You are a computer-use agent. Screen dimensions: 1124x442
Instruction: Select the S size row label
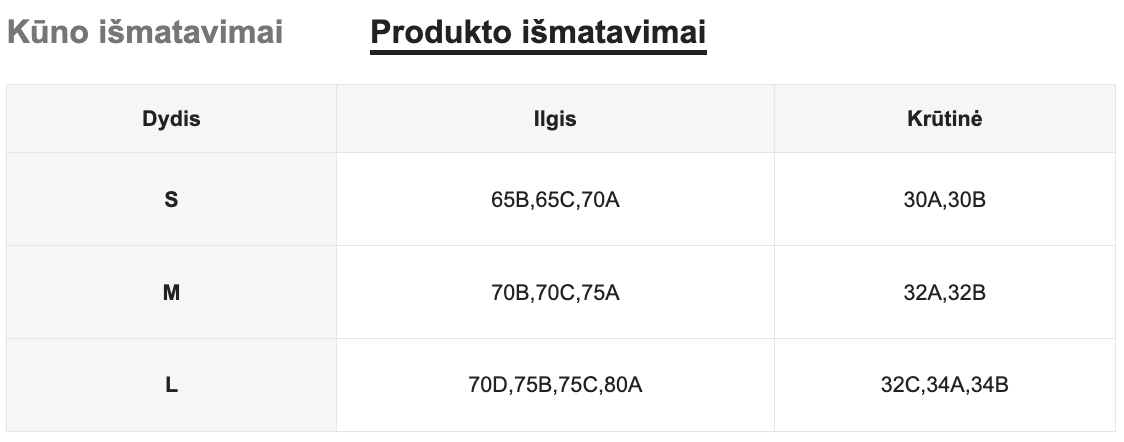[x=171, y=200]
